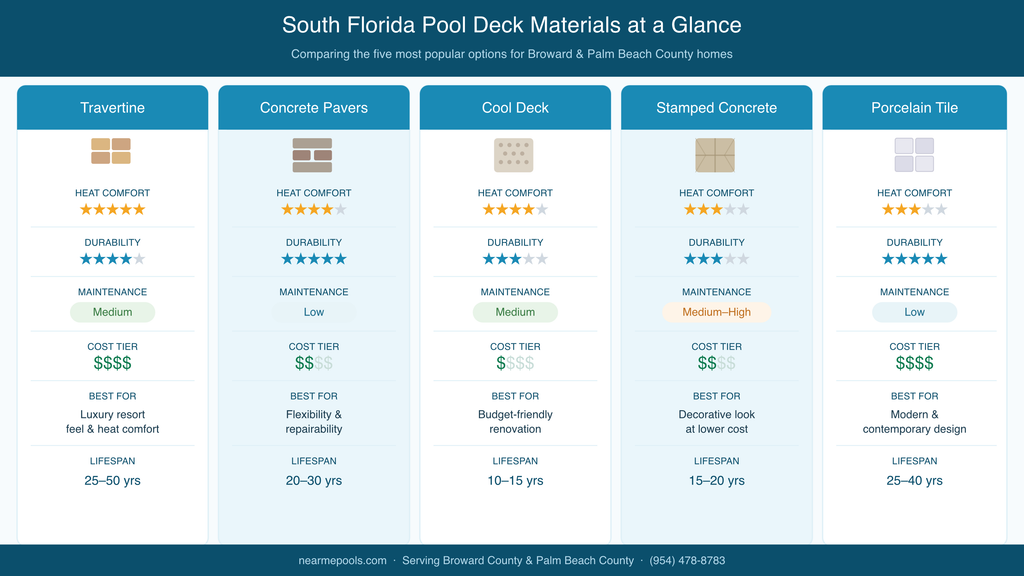Select the Porcelain Tile column header
Viewport: 1024px width, 576px height.
tap(914, 108)
